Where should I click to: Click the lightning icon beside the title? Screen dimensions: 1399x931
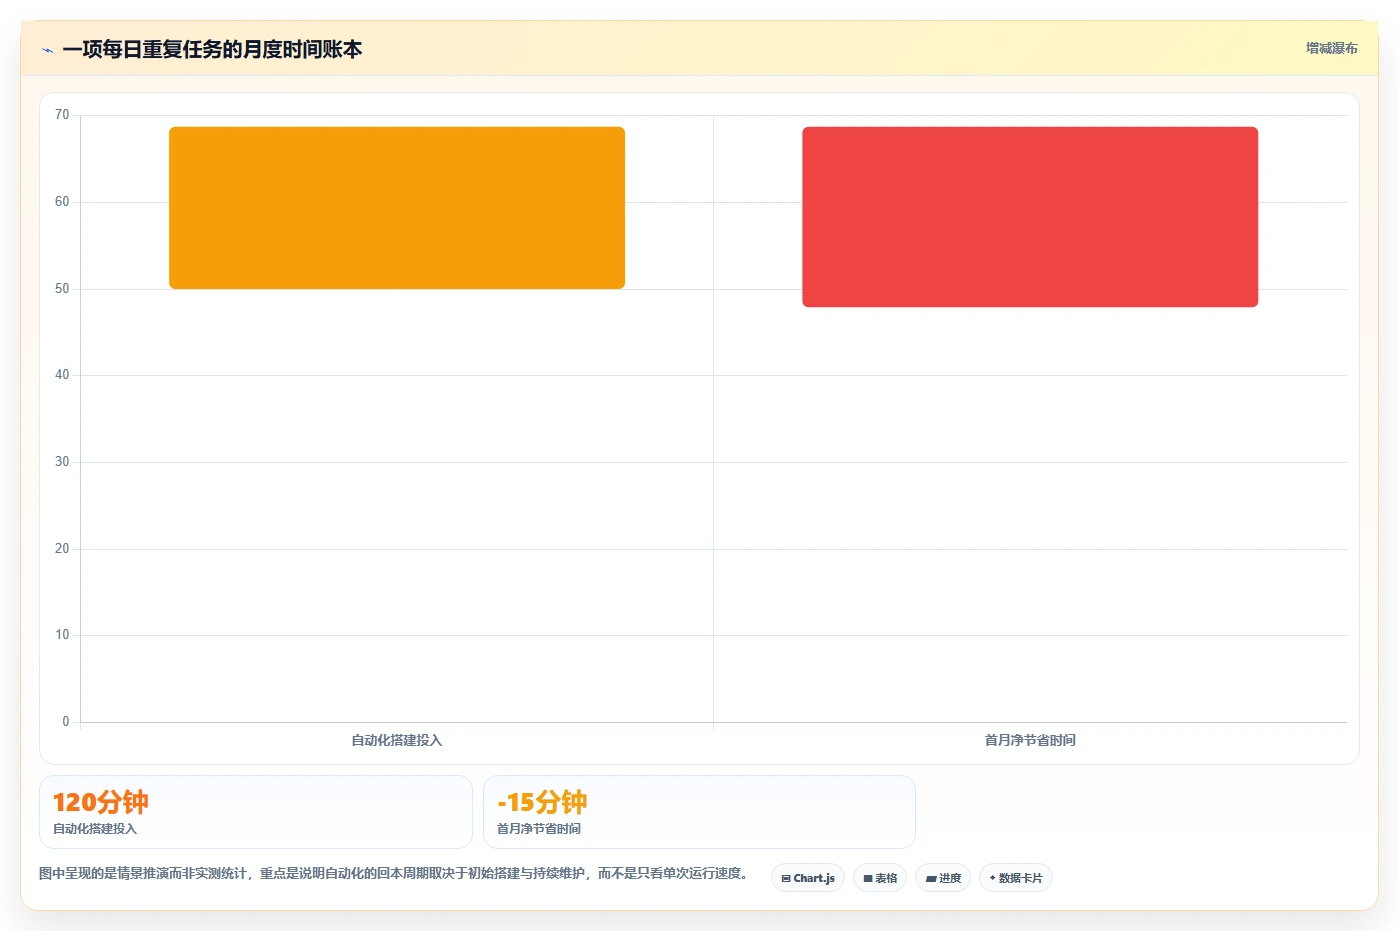tap(47, 50)
